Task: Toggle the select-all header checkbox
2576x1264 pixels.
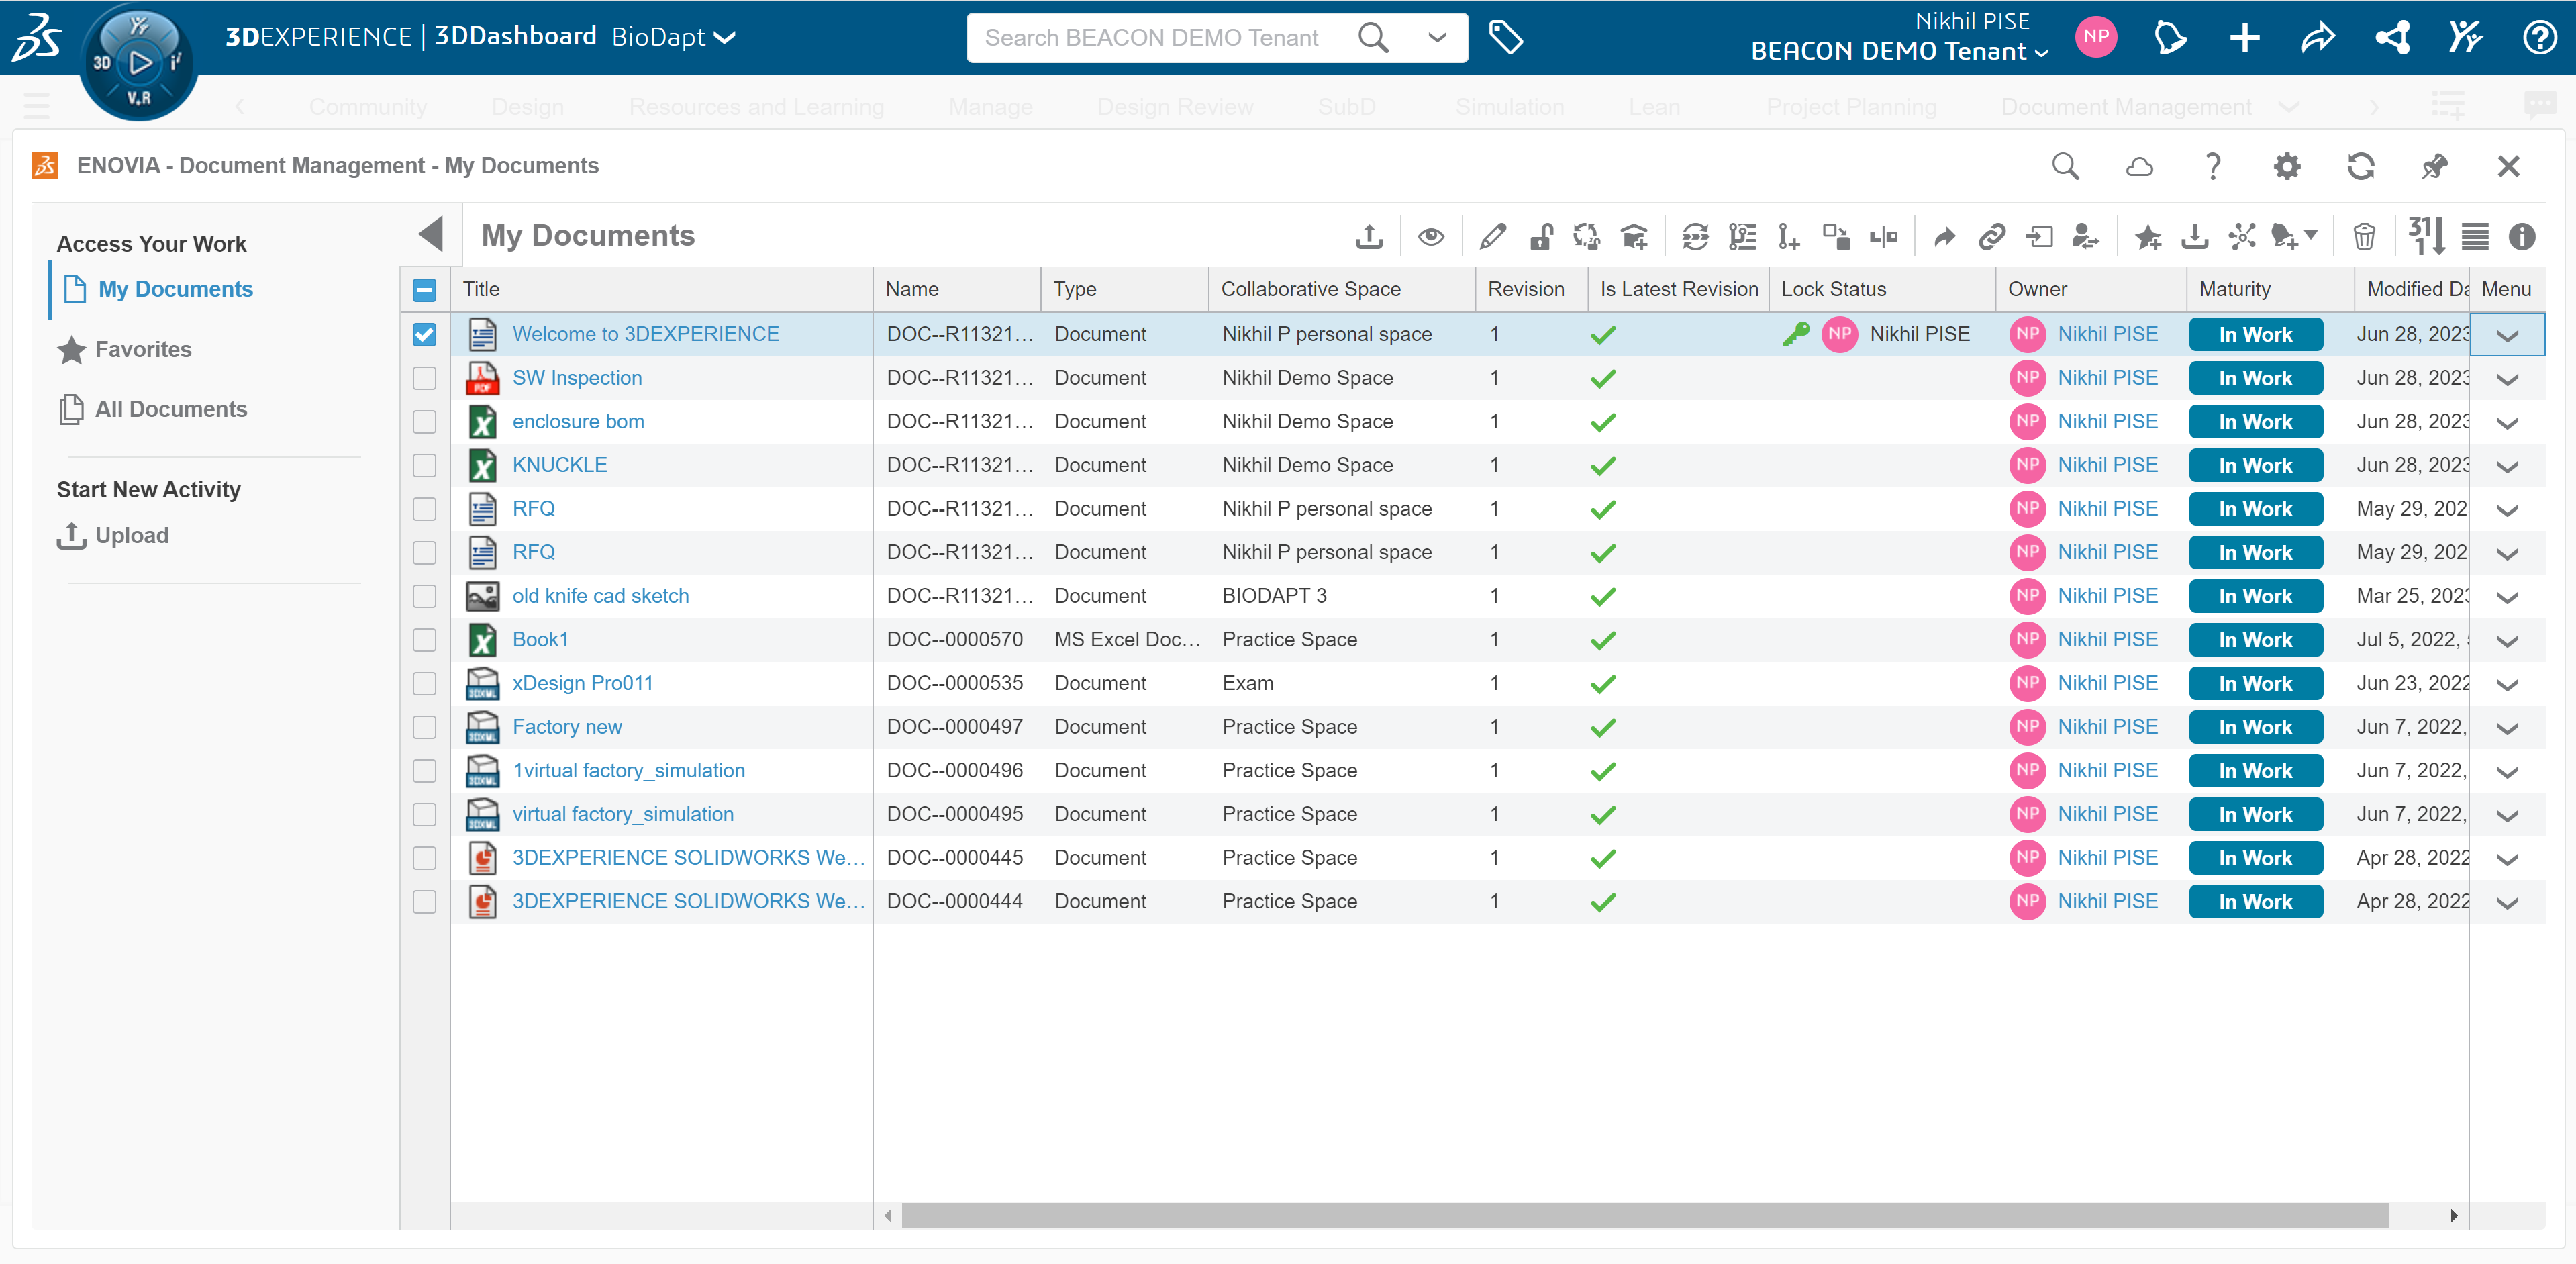Action: pos(424,290)
